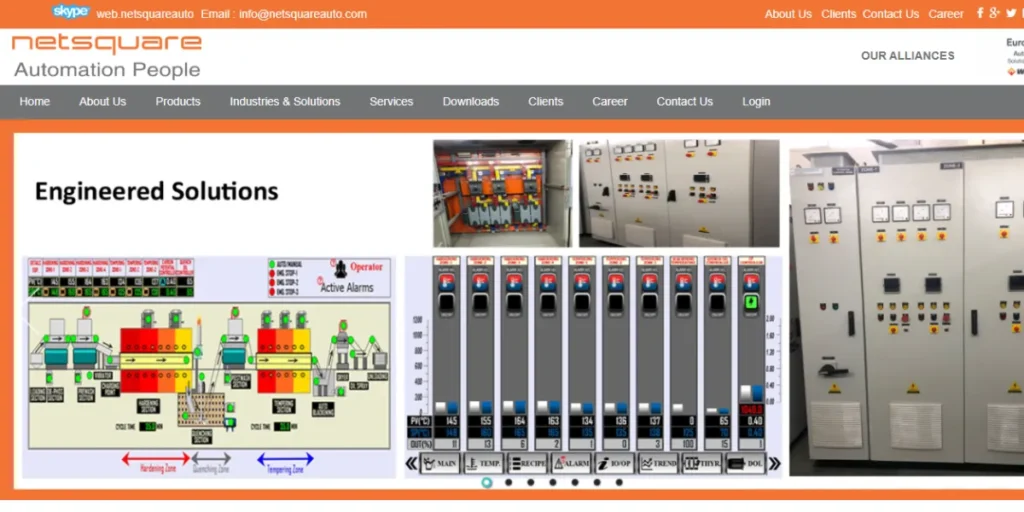Image resolution: width=1024 pixels, height=512 pixels.
Task: Click Career link in orange top bar
Action: coord(946,14)
